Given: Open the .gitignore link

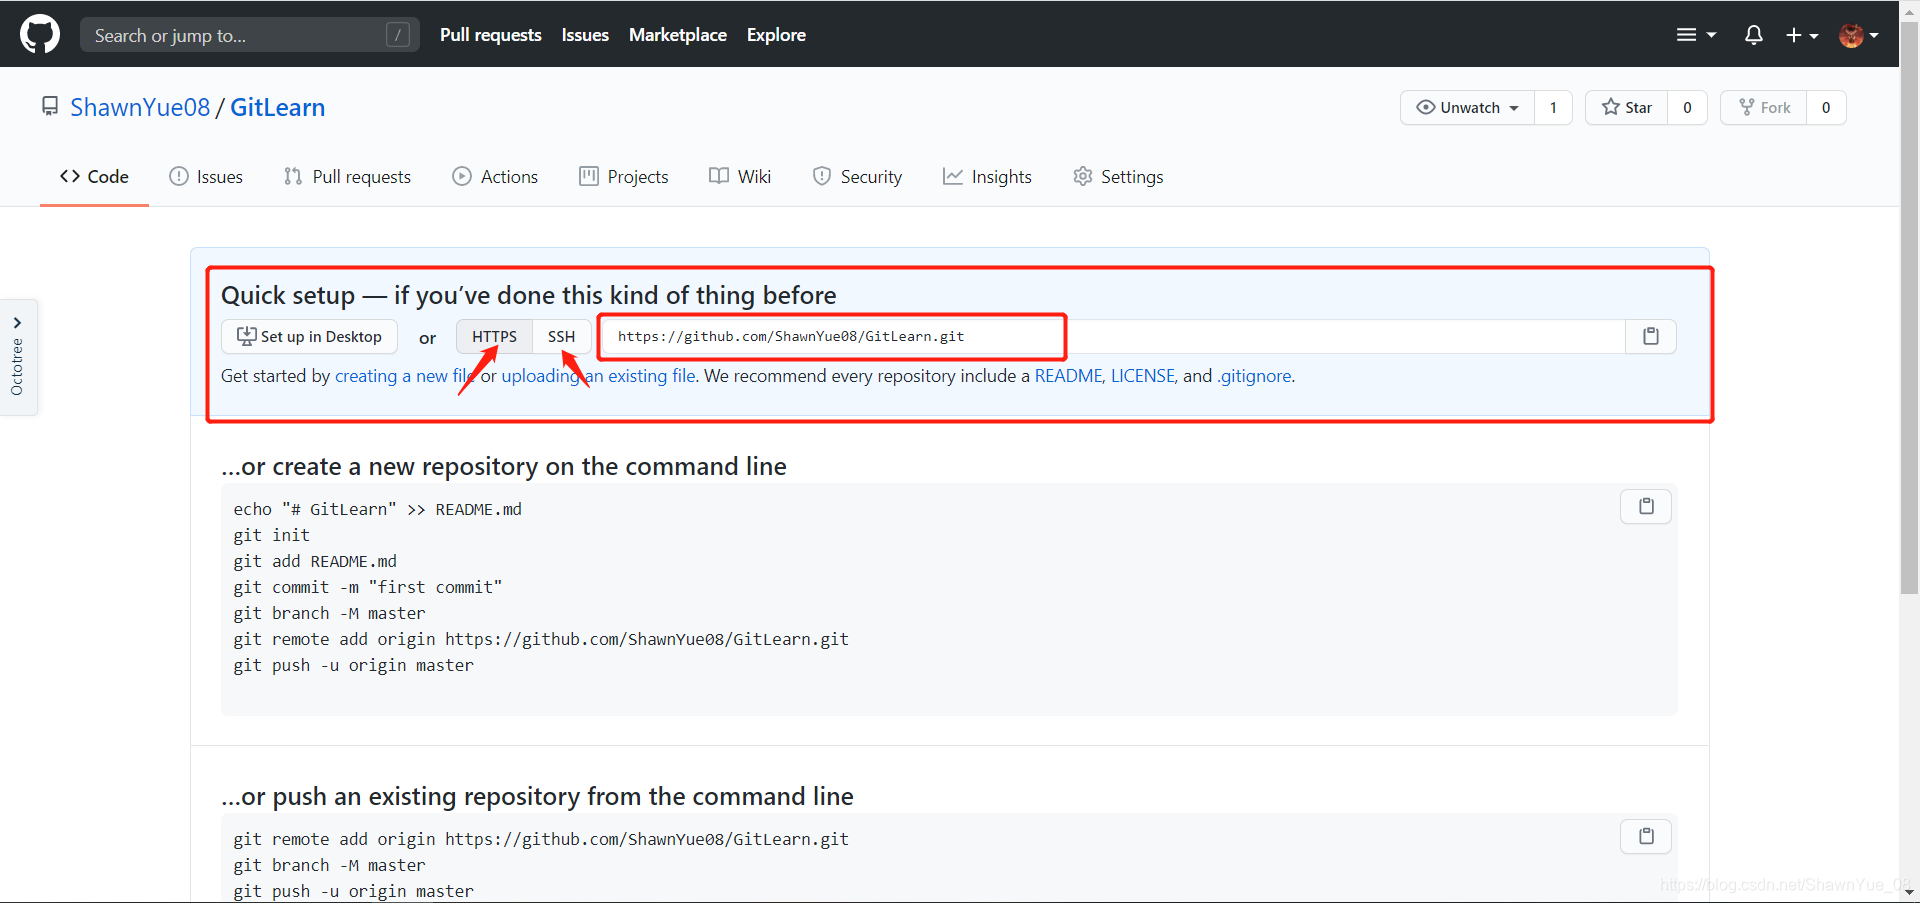Looking at the screenshot, I should coord(1254,376).
